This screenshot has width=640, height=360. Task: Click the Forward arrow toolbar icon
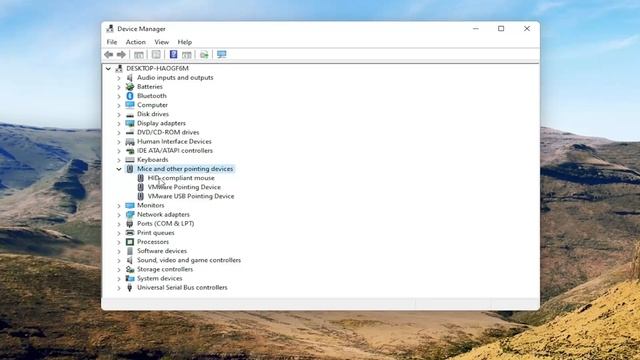pyautogui.click(x=121, y=54)
